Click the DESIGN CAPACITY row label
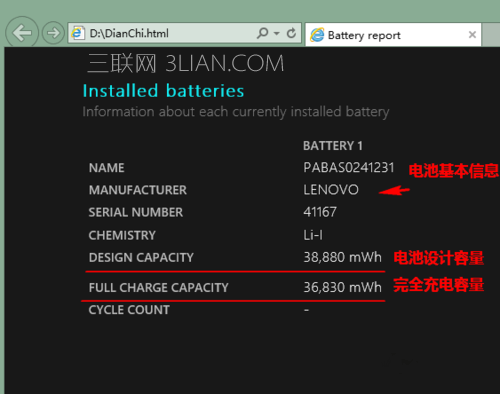Image resolution: width=500 pixels, height=394 pixels. [x=141, y=257]
